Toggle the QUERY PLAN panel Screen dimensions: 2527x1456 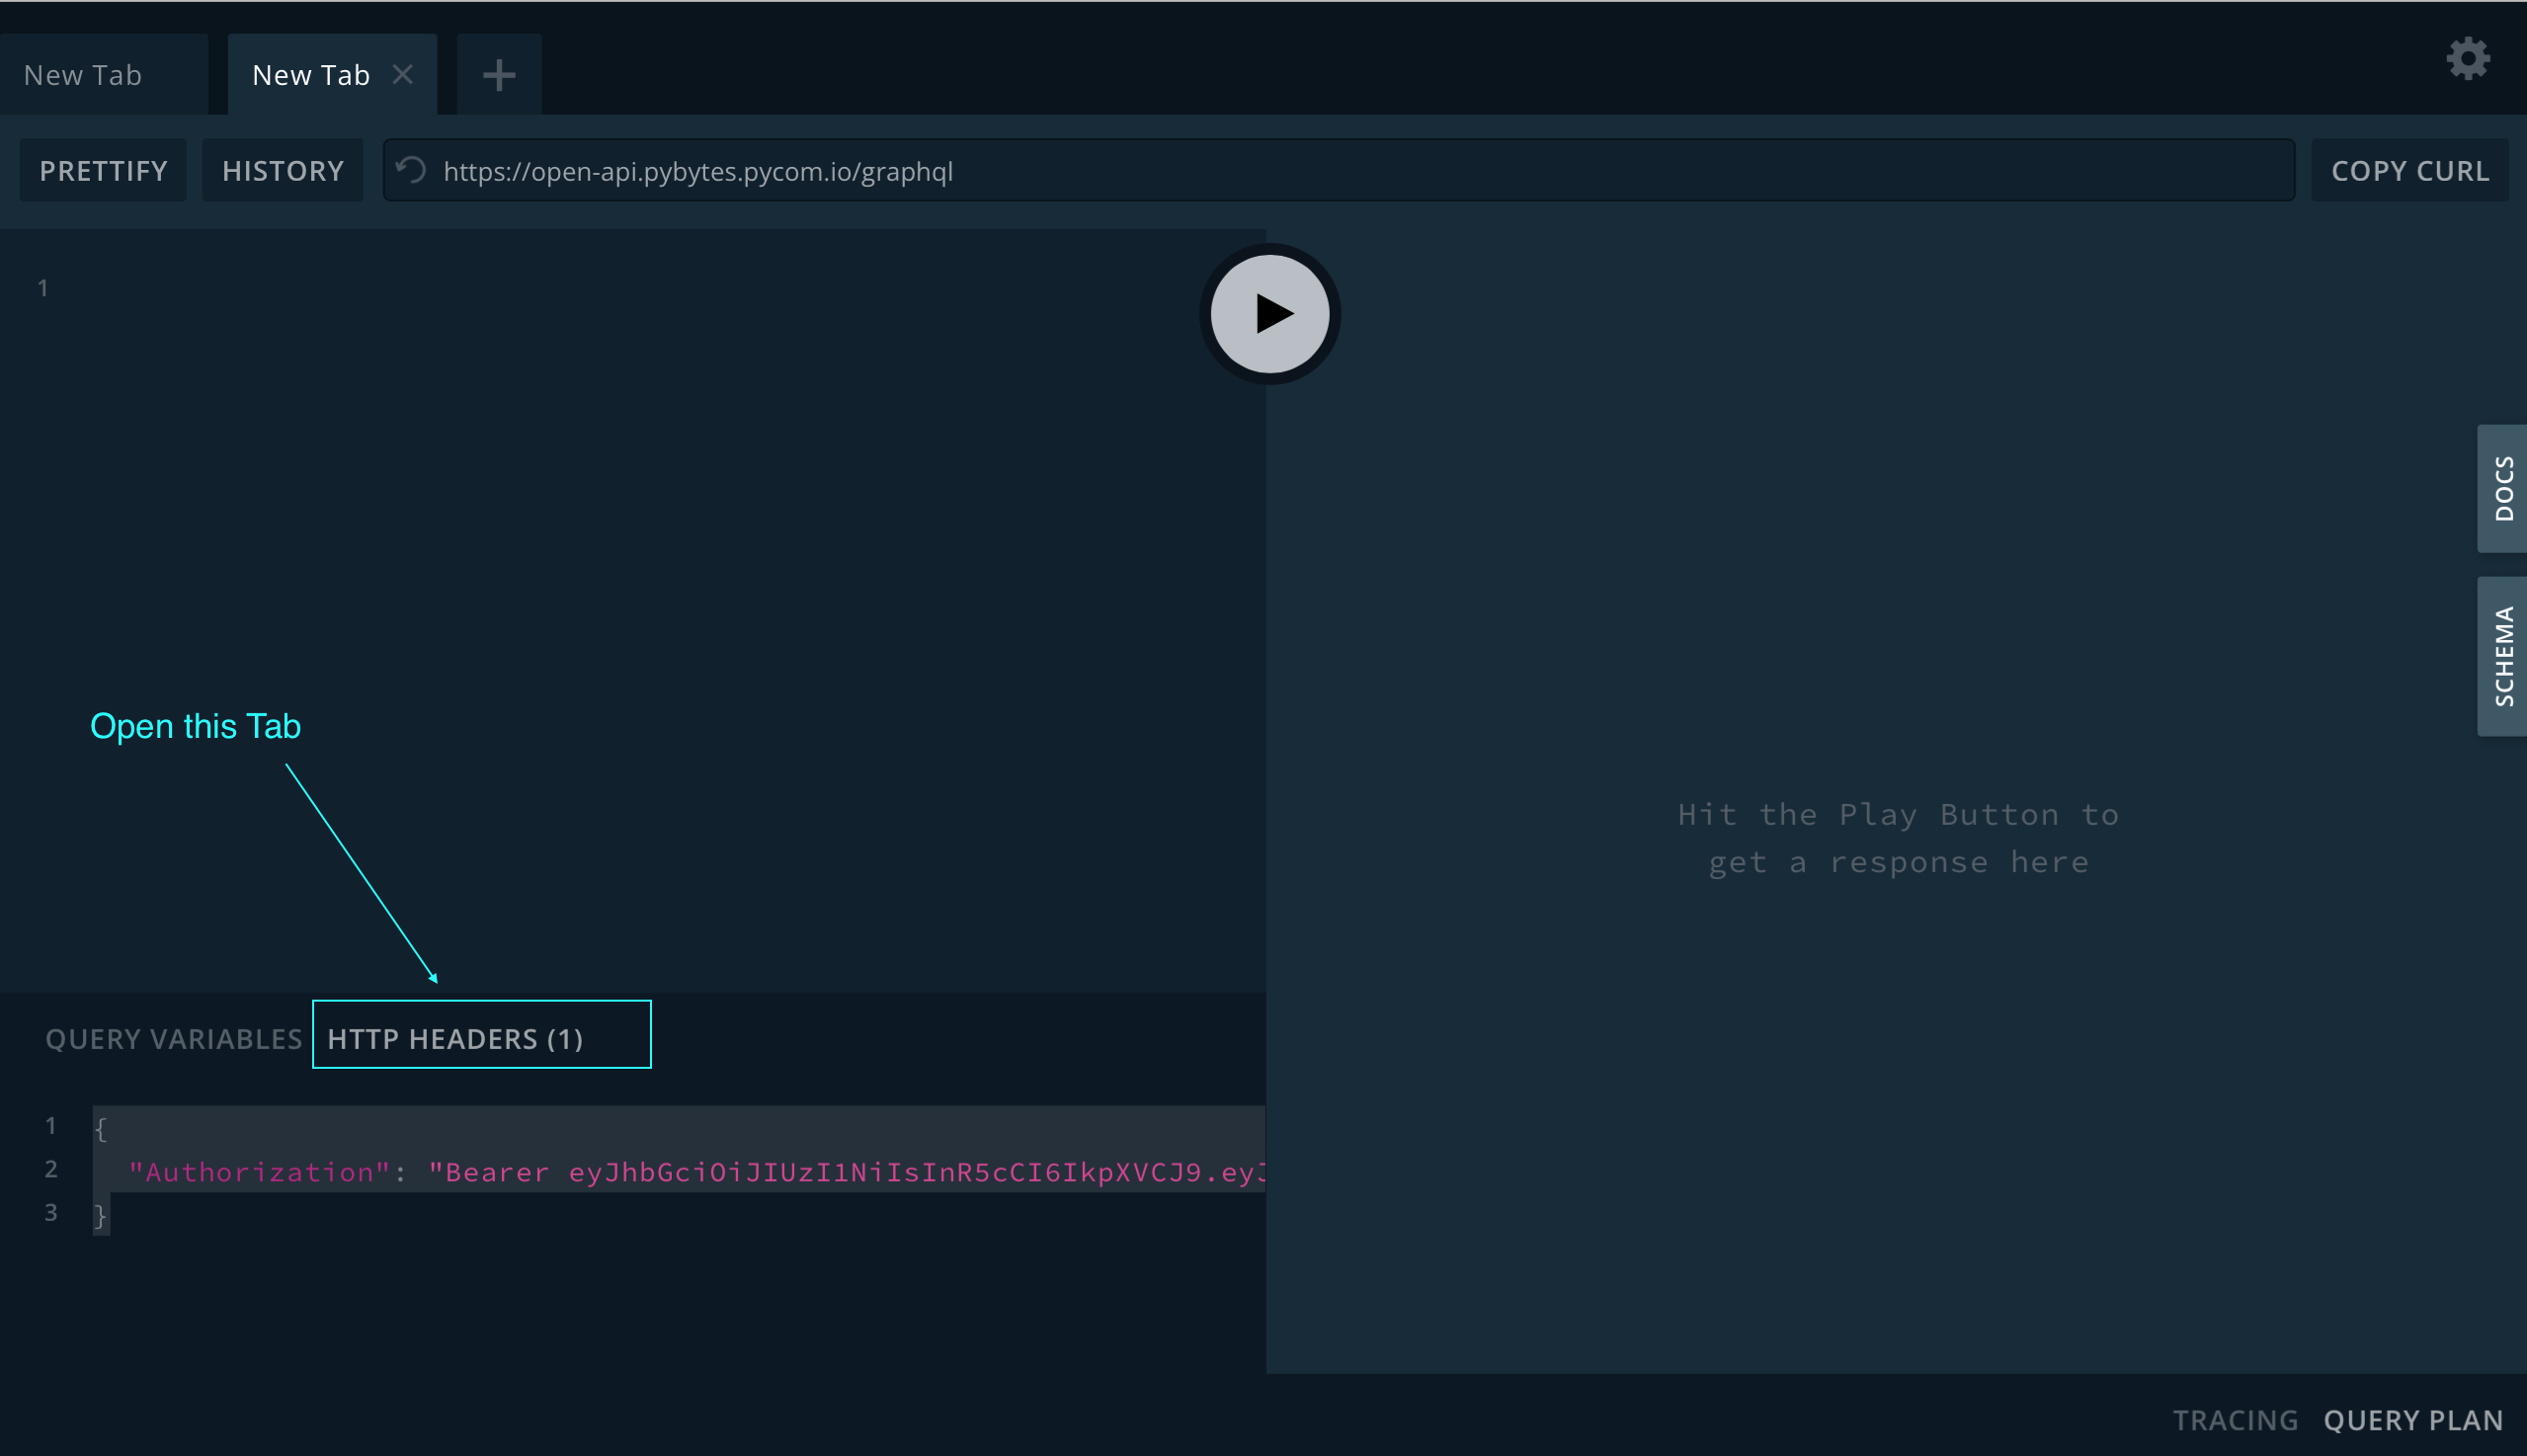coord(2412,1419)
